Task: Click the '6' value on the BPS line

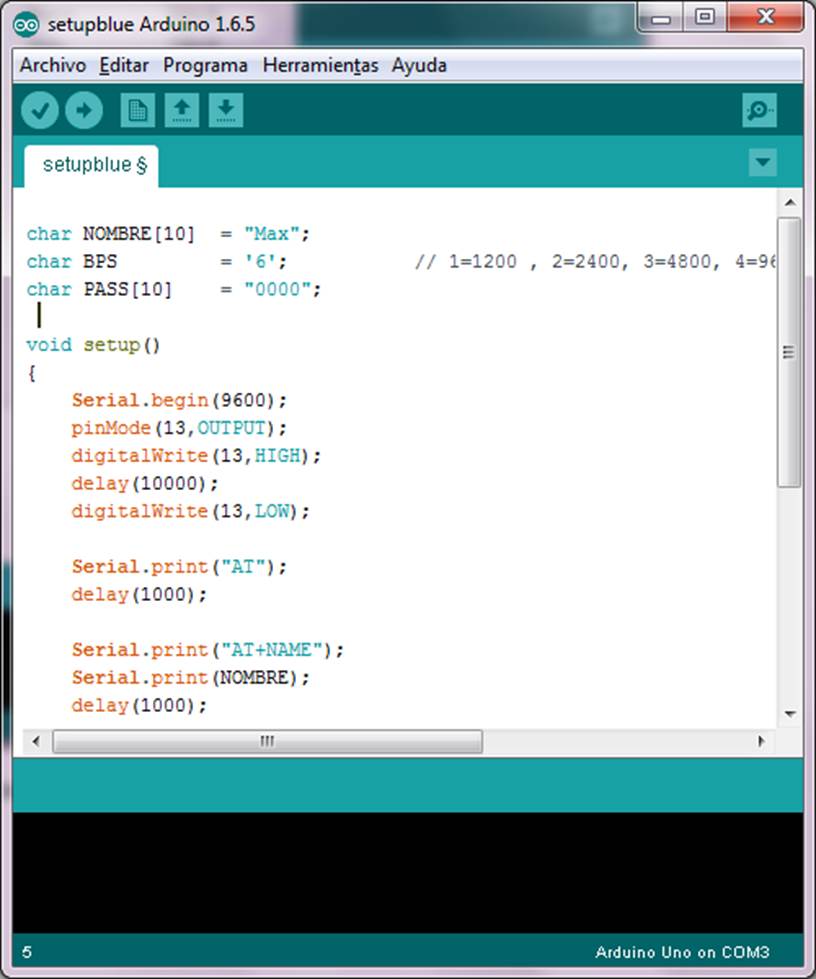Action: [260, 262]
